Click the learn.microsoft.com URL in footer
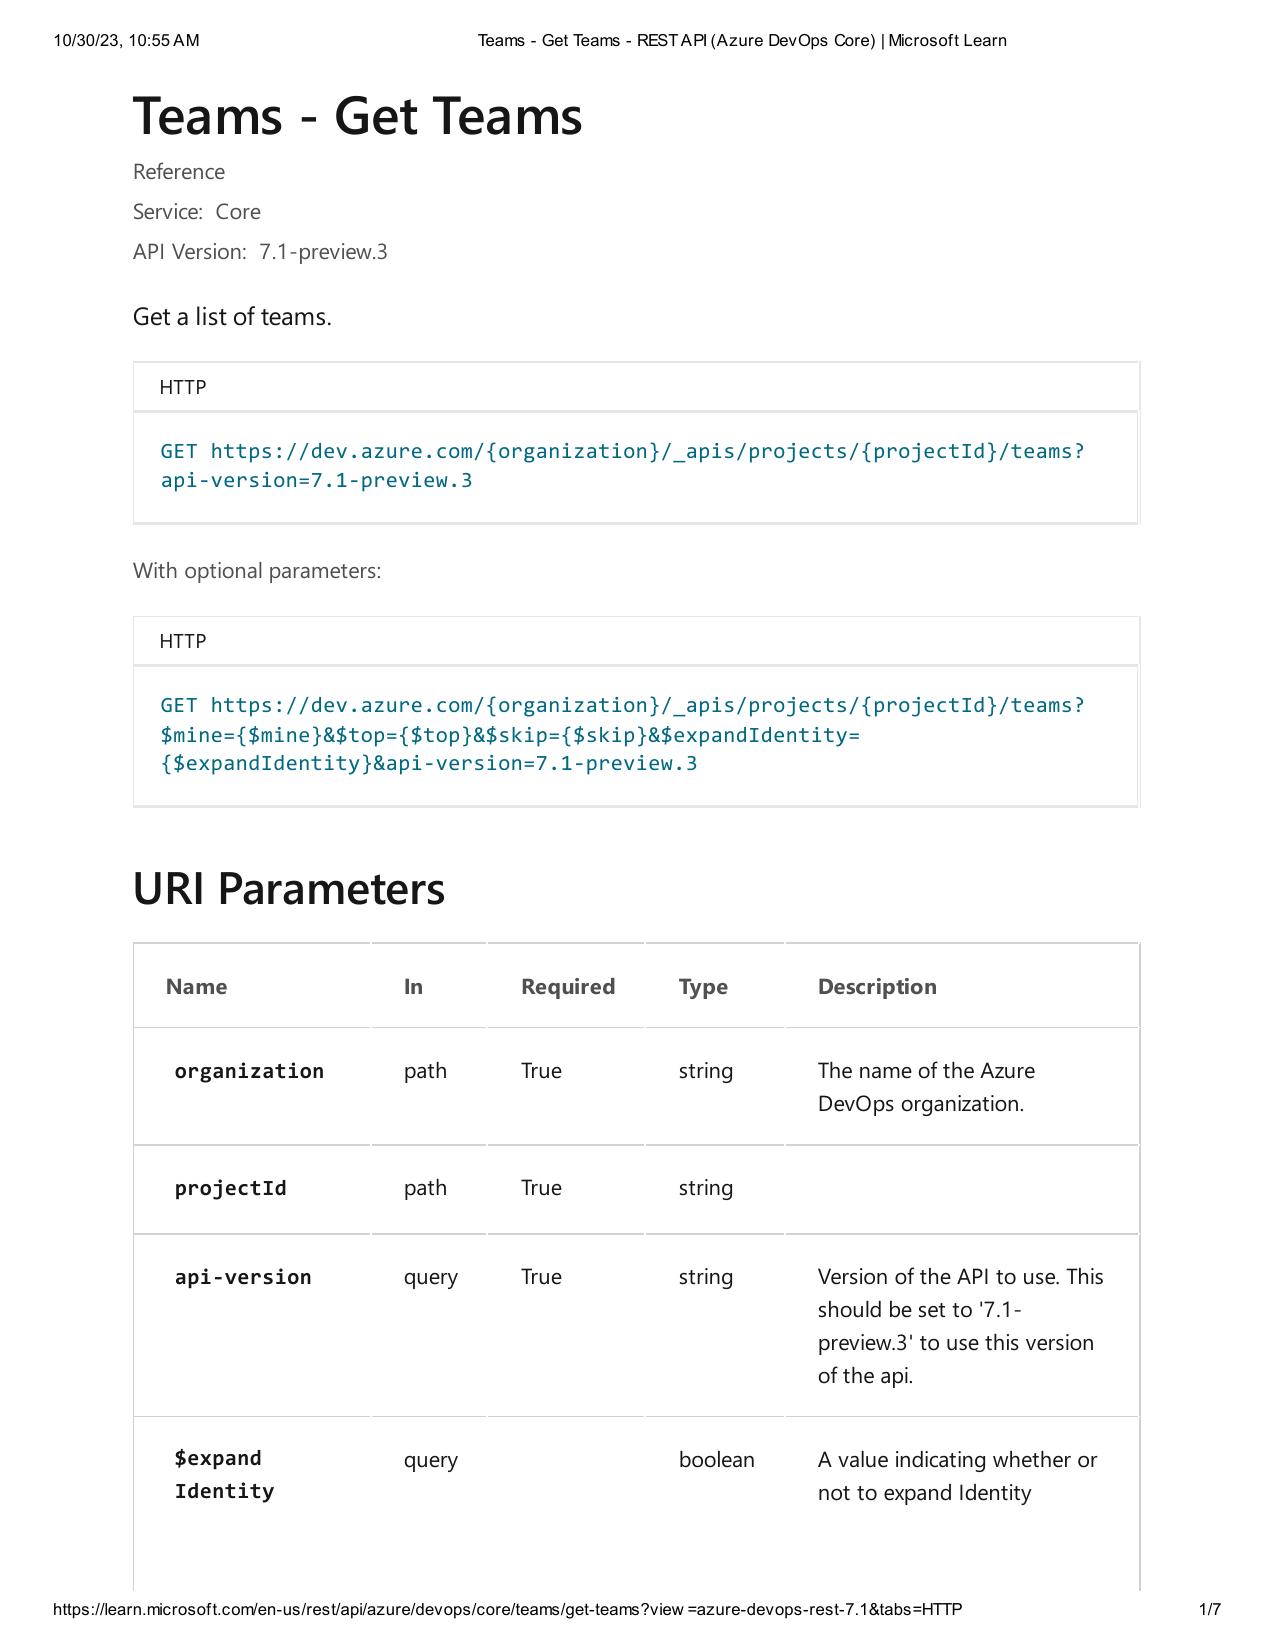The image size is (1275, 1650). point(507,1610)
